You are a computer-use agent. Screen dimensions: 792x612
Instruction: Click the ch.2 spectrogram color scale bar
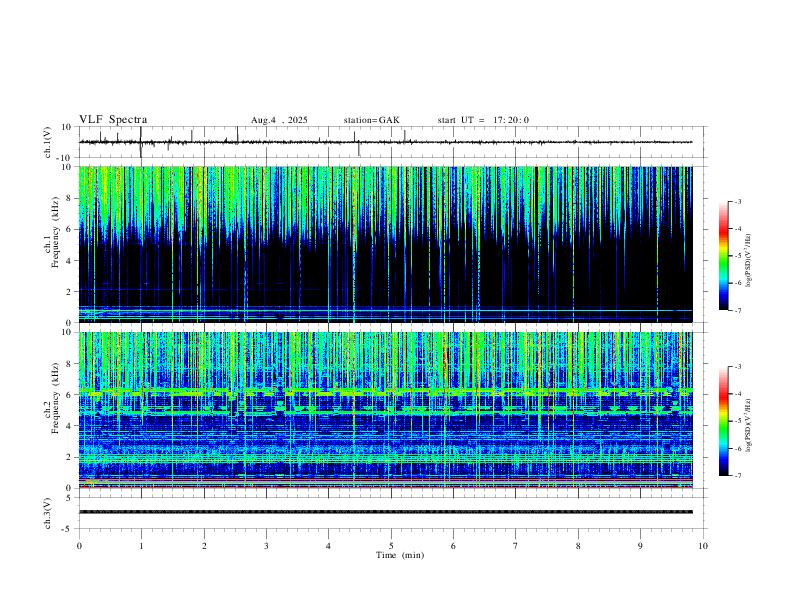tap(723, 421)
